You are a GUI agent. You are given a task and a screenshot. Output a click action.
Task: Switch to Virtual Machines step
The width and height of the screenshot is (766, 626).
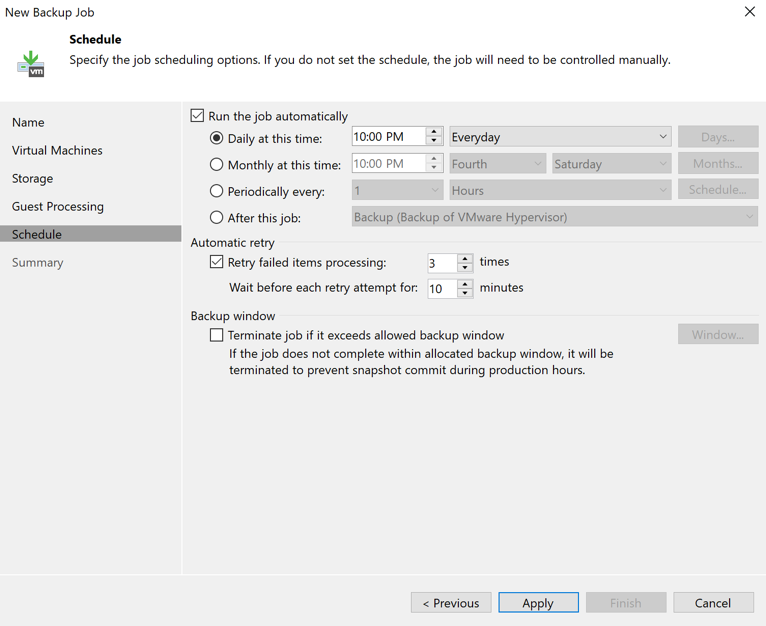[57, 150]
